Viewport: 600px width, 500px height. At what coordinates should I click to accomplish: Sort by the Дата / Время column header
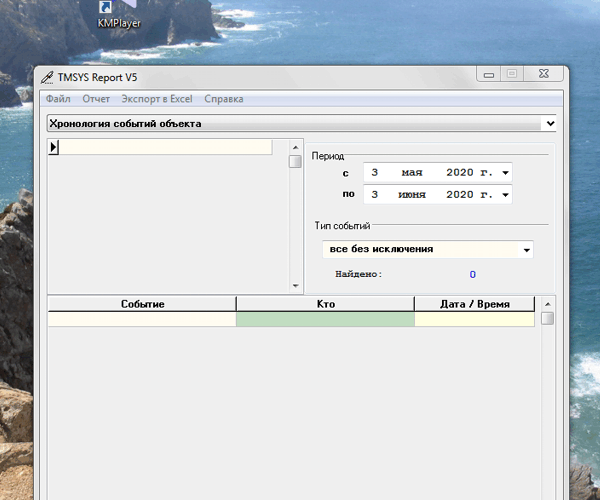coord(474,304)
